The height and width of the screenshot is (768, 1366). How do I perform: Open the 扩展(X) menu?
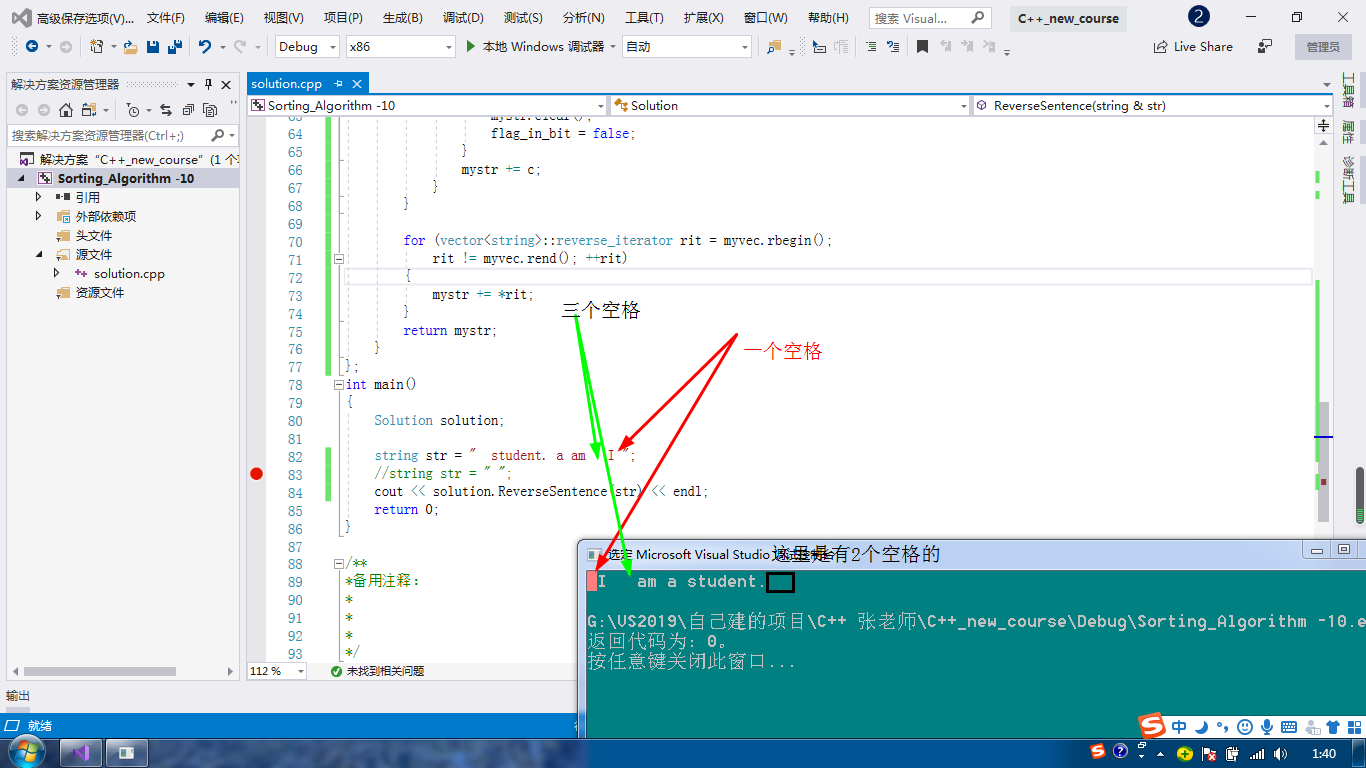click(704, 18)
